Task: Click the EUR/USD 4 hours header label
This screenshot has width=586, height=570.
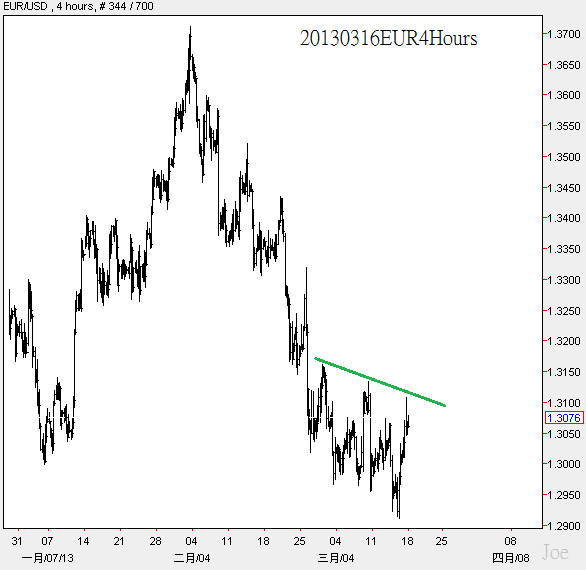Action: 78,6
